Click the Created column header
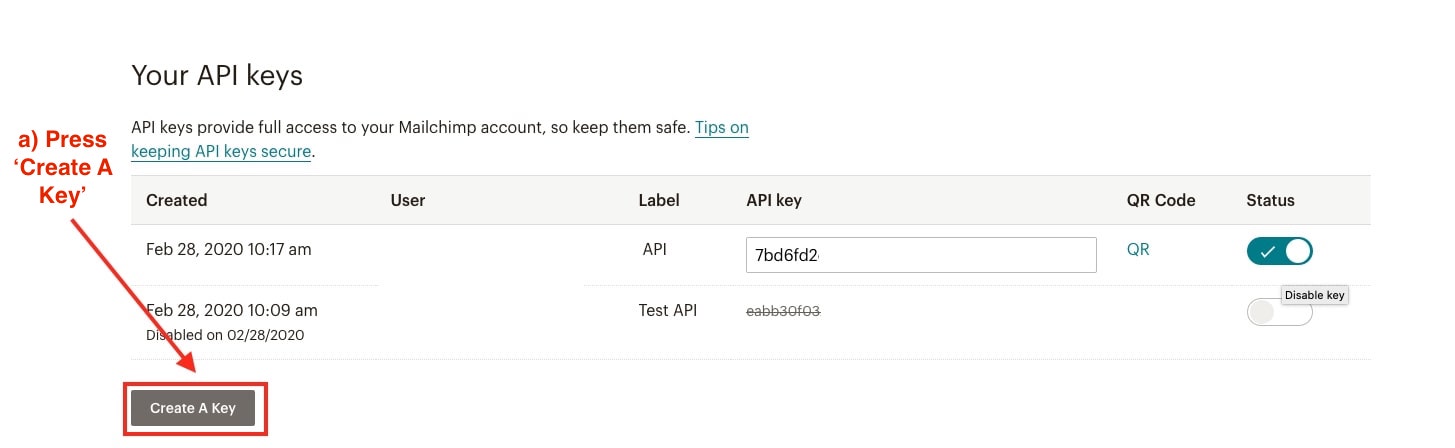Image resolution: width=1455 pixels, height=448 pixels. 176,200
